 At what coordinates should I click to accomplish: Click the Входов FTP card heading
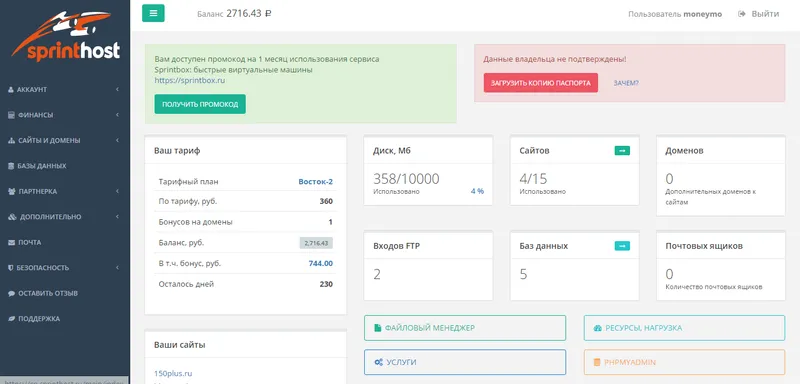(x=396, y=246)
